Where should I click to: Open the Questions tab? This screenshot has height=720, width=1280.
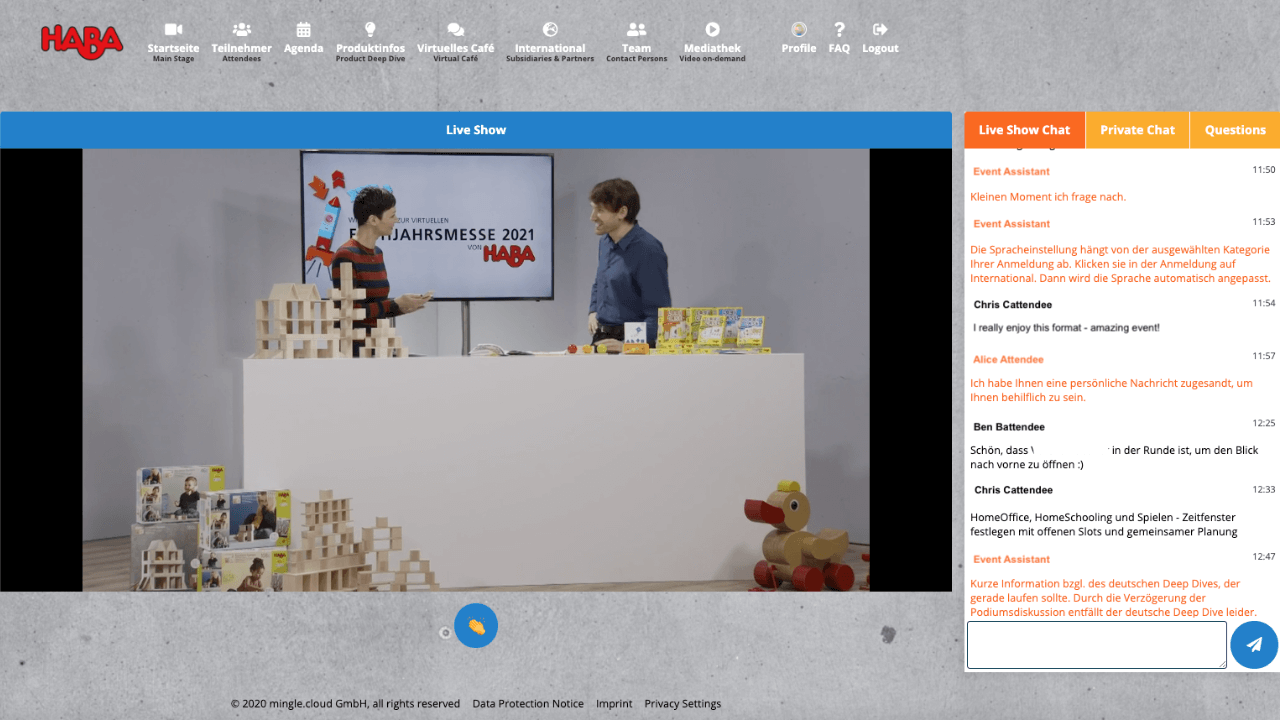(1234, 130)
